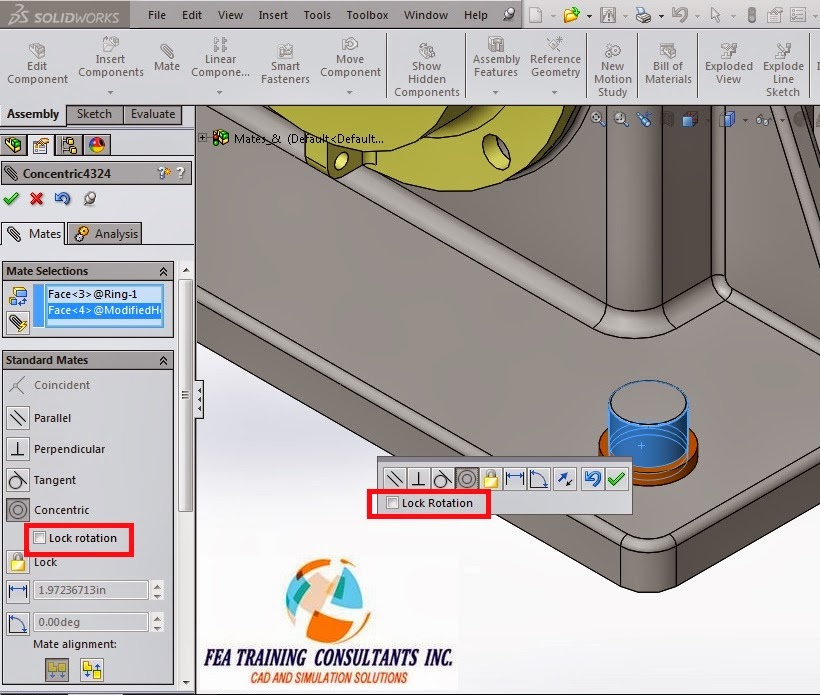Select the Exploded View tool
This screenshot has width=820, height=695.
728,60
